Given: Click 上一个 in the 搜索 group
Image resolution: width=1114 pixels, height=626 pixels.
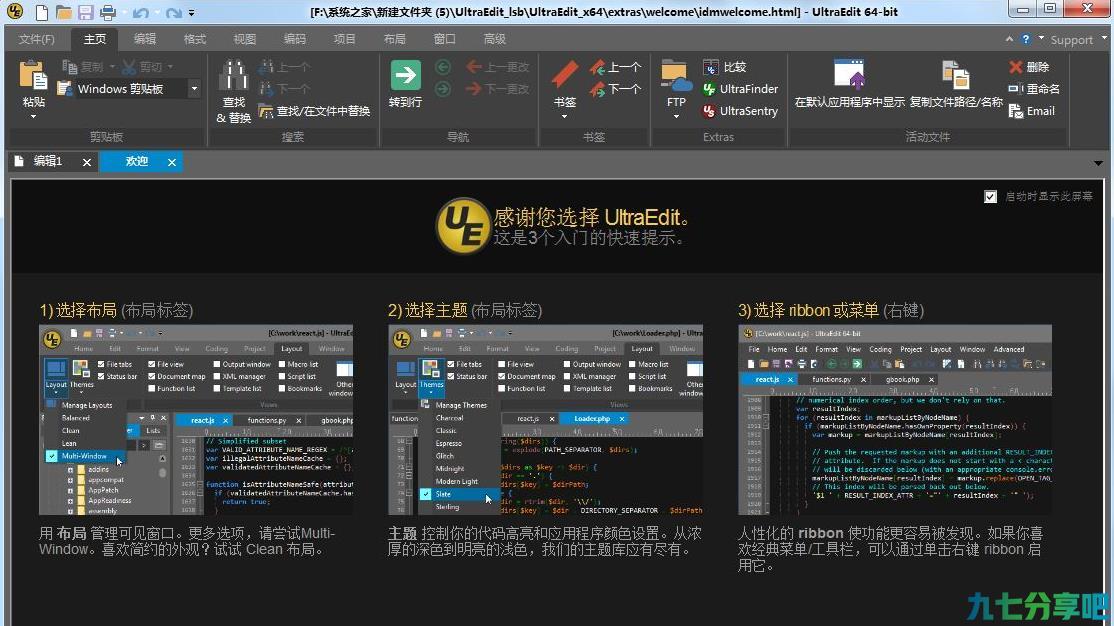Looking at the screenshot, I should coord(284,68).
